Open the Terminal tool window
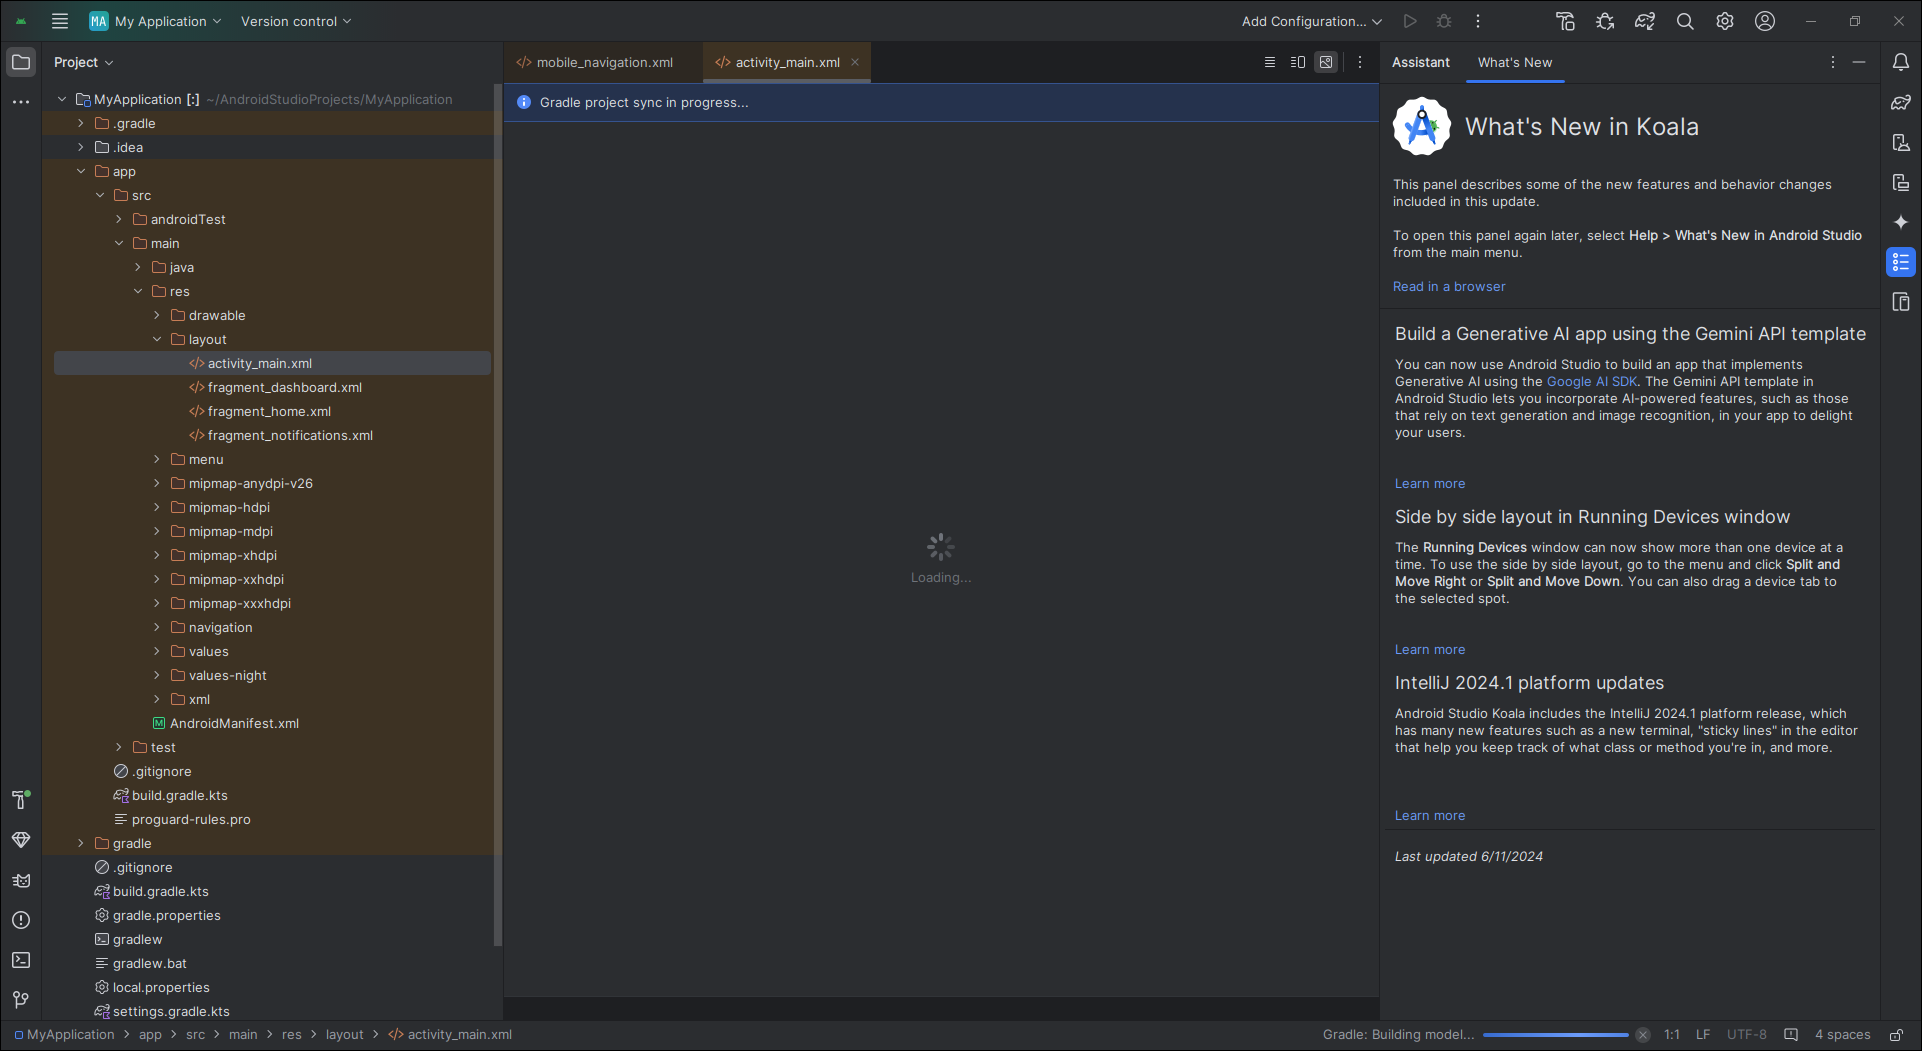 click(21, 960)
